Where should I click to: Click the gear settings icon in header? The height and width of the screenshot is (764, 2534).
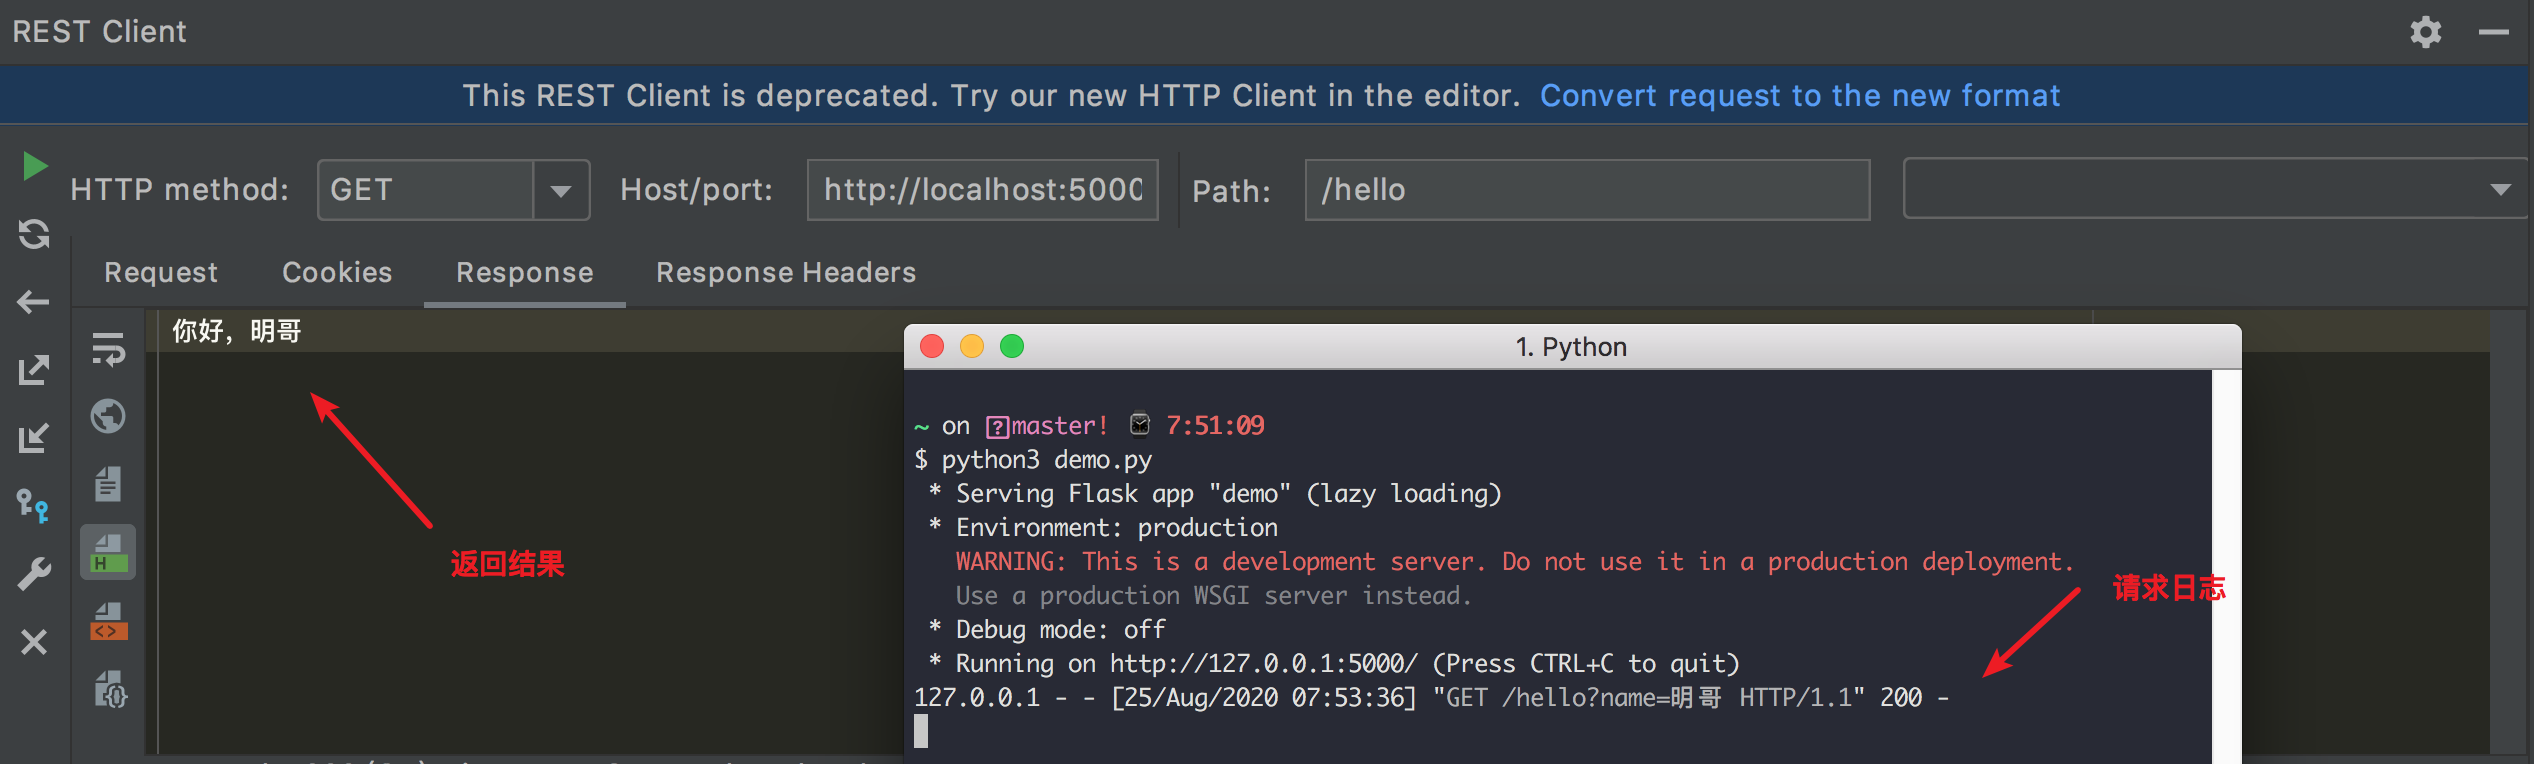tap(2426, 32)
